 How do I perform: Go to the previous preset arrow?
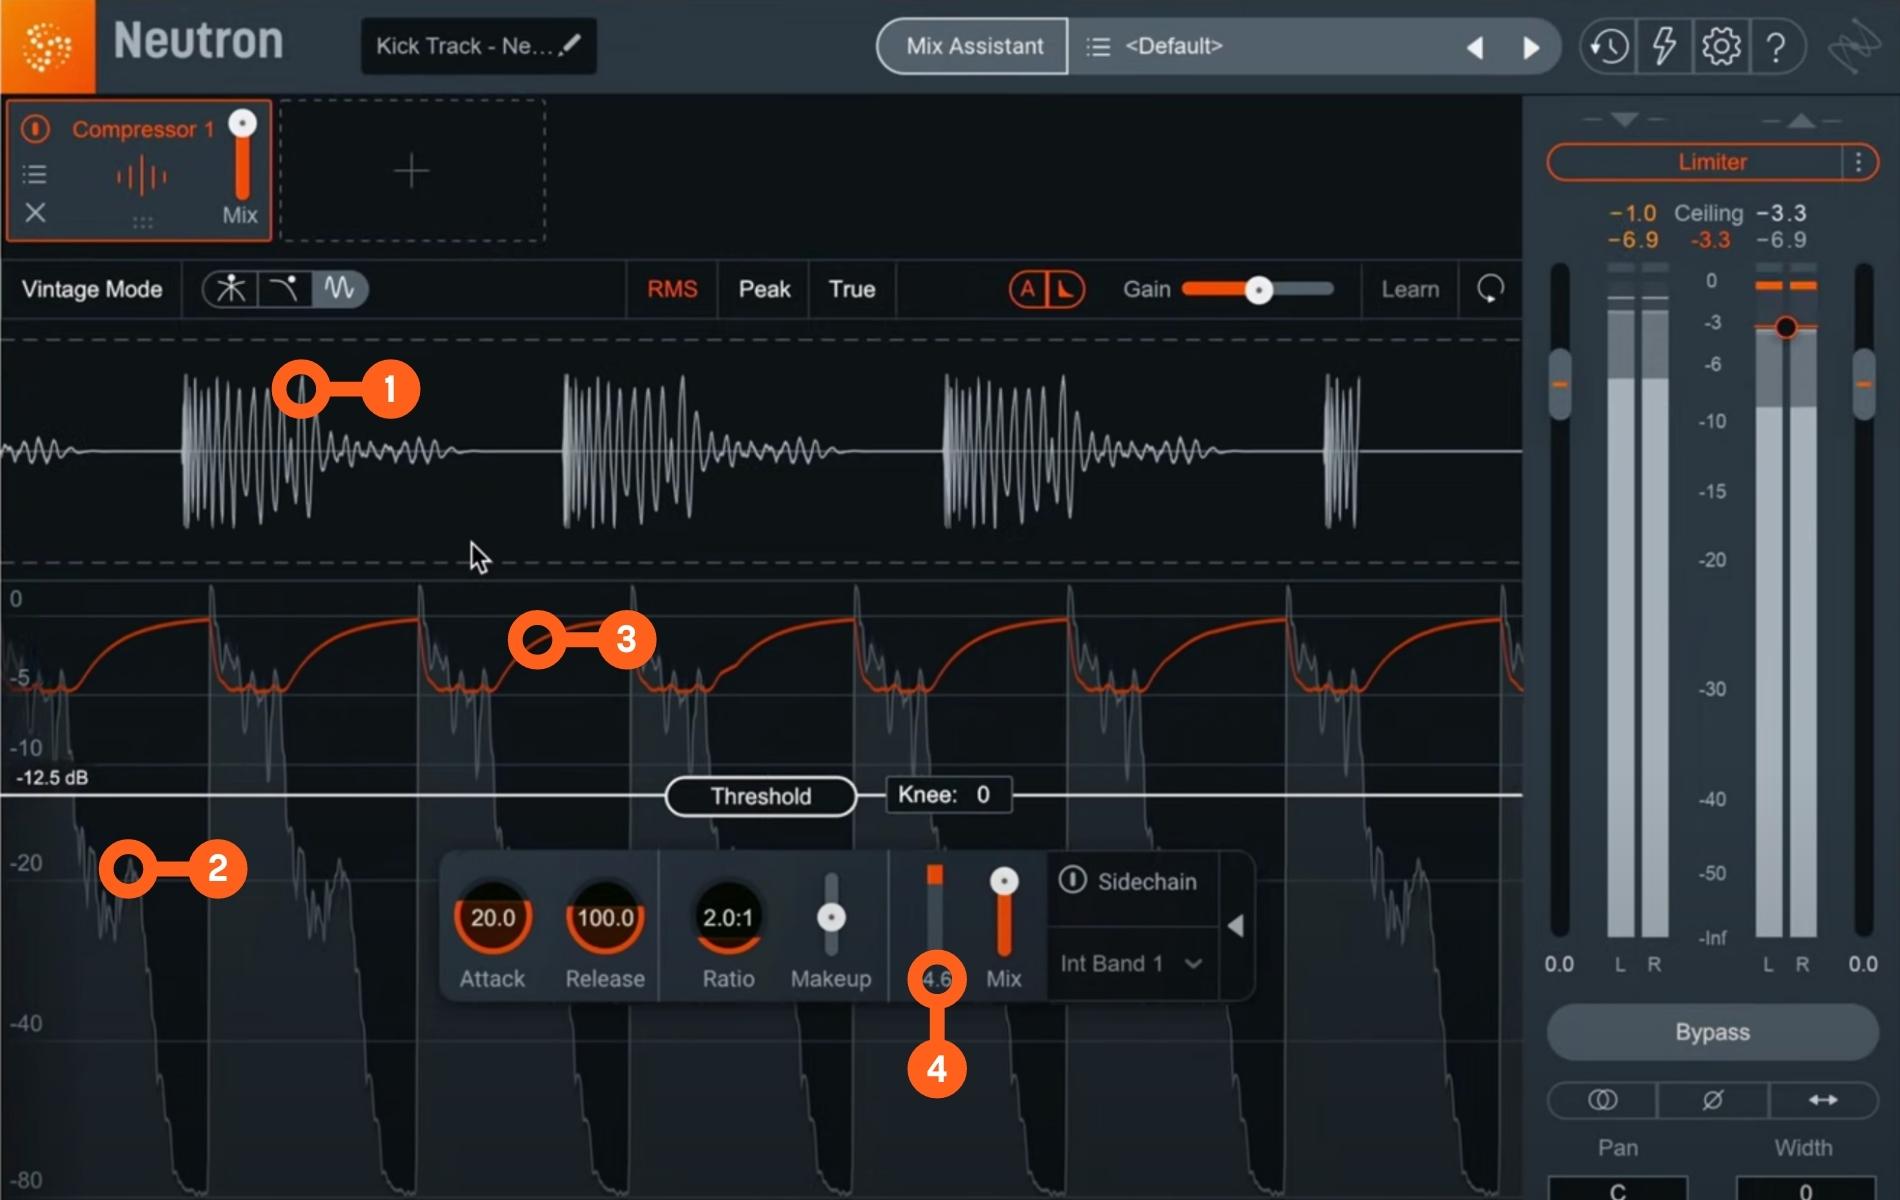click(x=1475, y=47)
